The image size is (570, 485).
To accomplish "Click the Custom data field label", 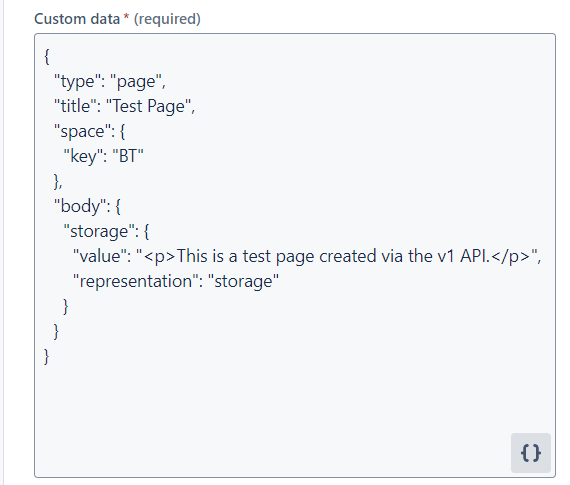I will pyautogui.click(x=77, y=19).
